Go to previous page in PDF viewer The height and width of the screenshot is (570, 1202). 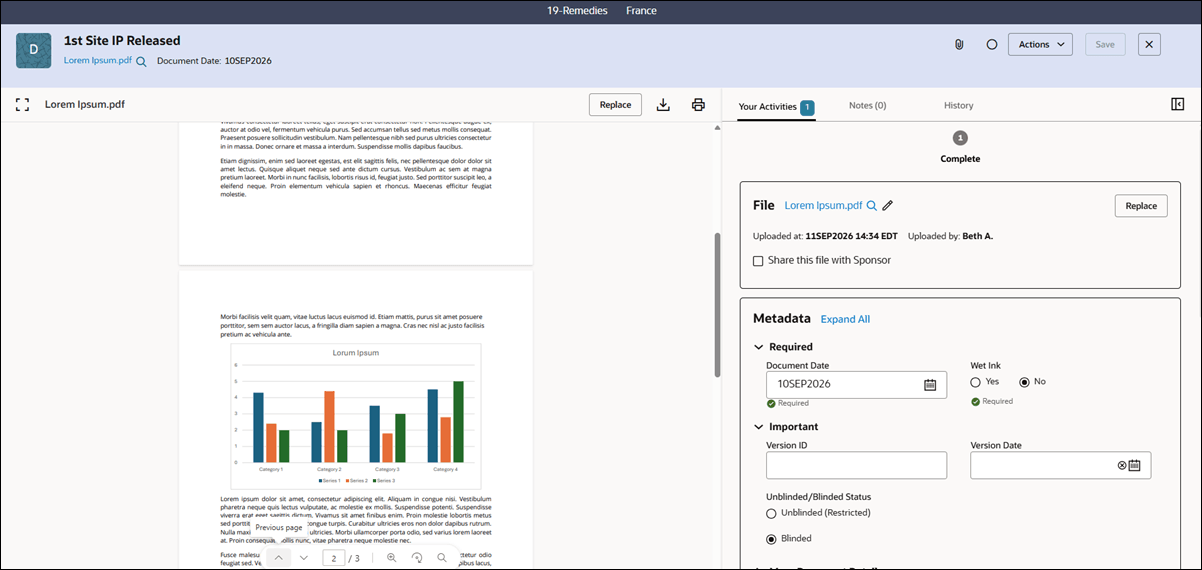278,558
